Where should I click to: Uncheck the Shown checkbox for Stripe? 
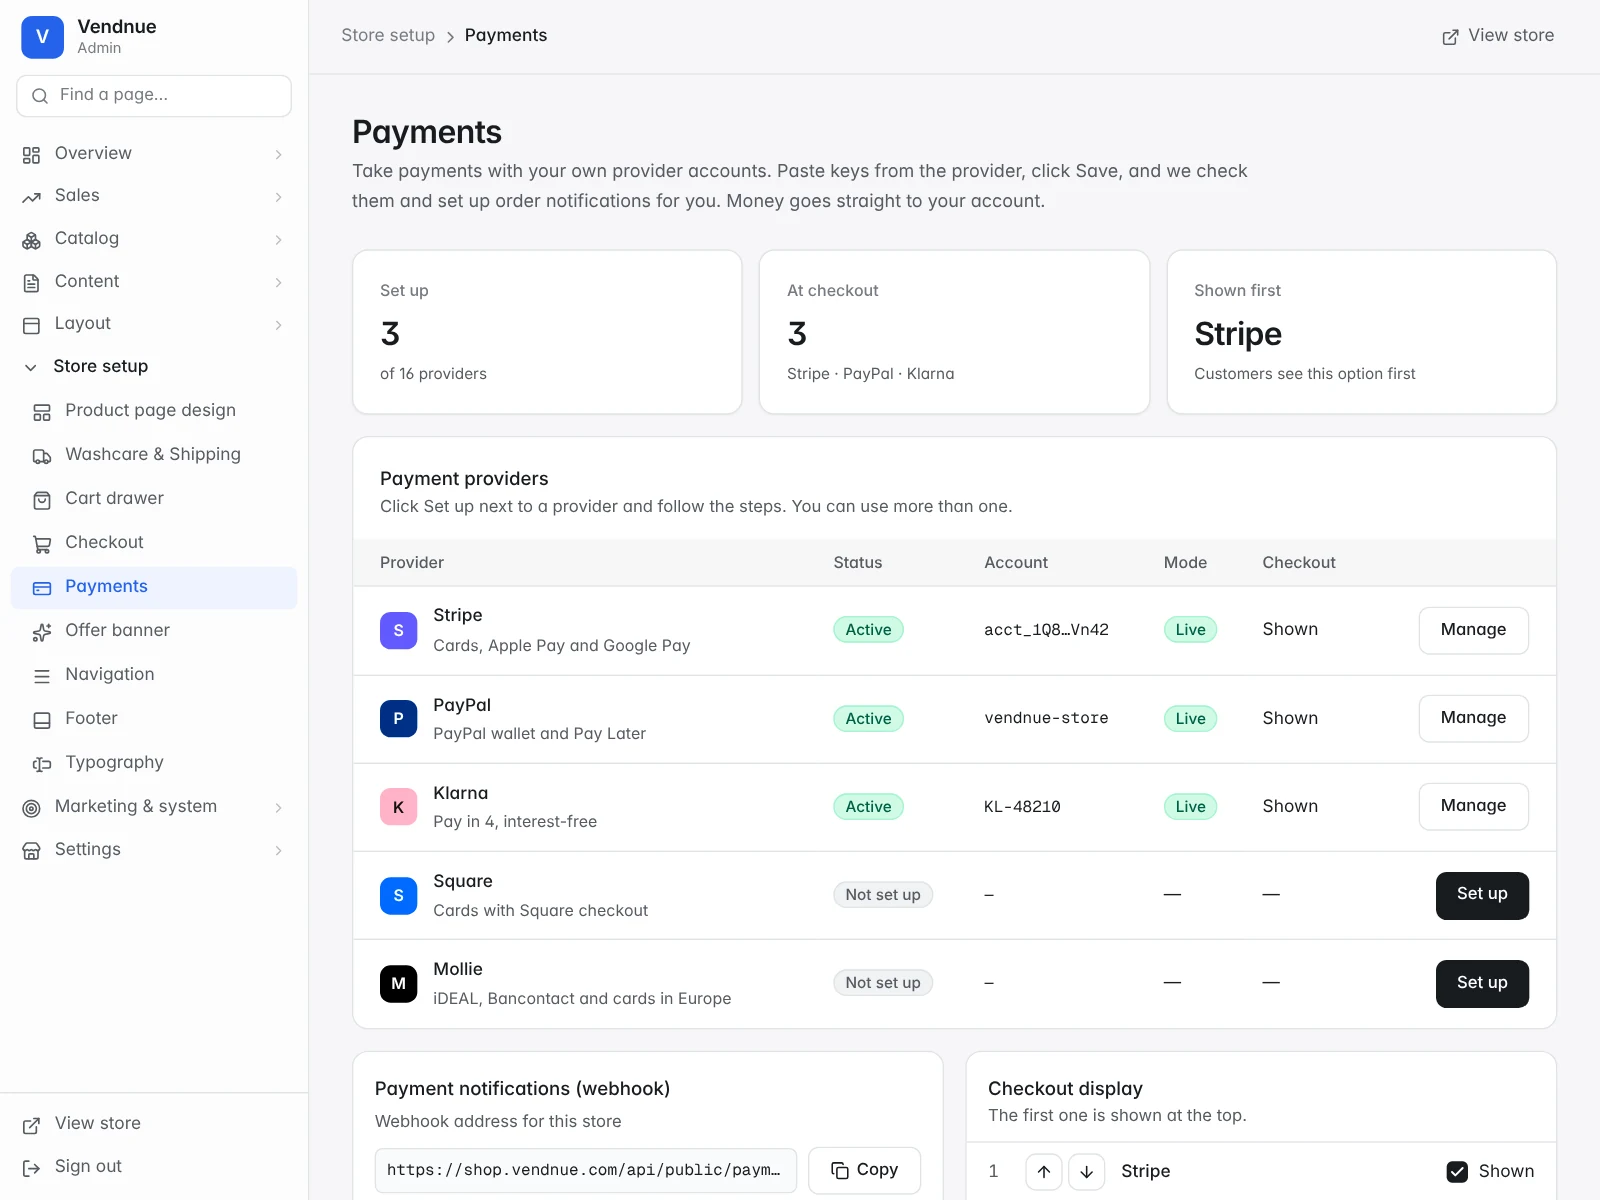click(1457, 1171)
